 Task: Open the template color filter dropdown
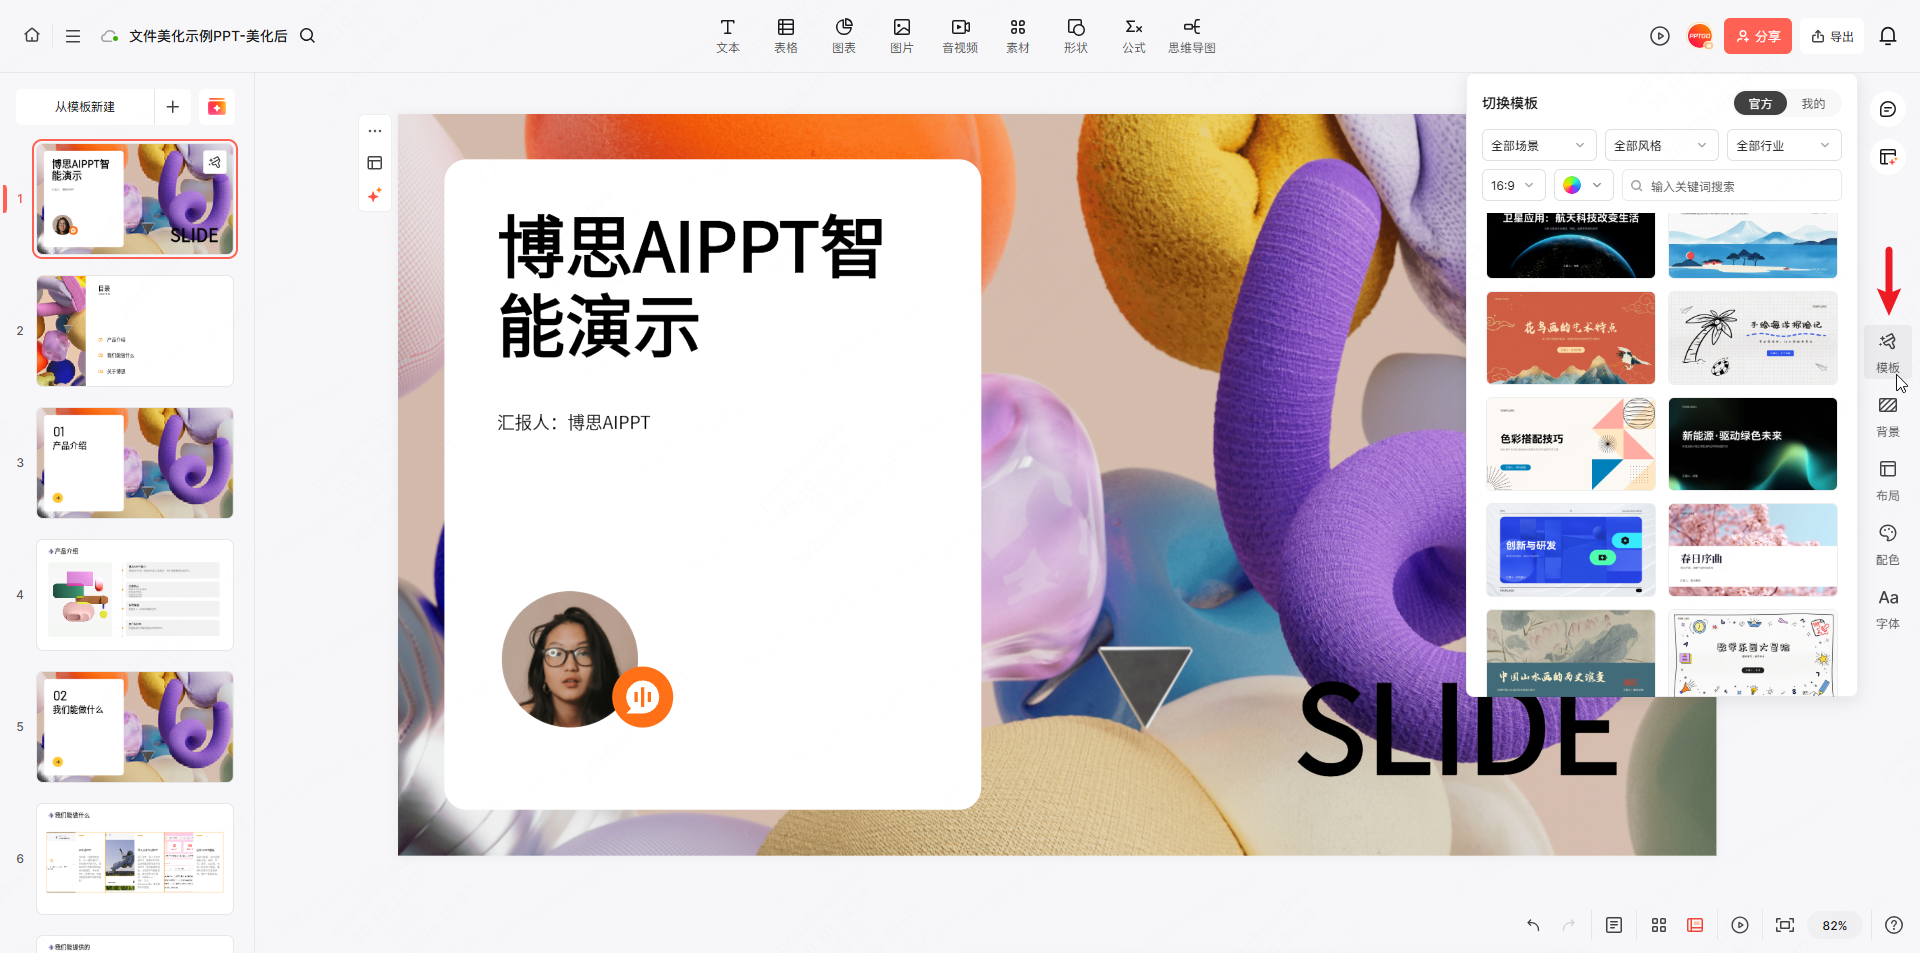[1583, 186]
